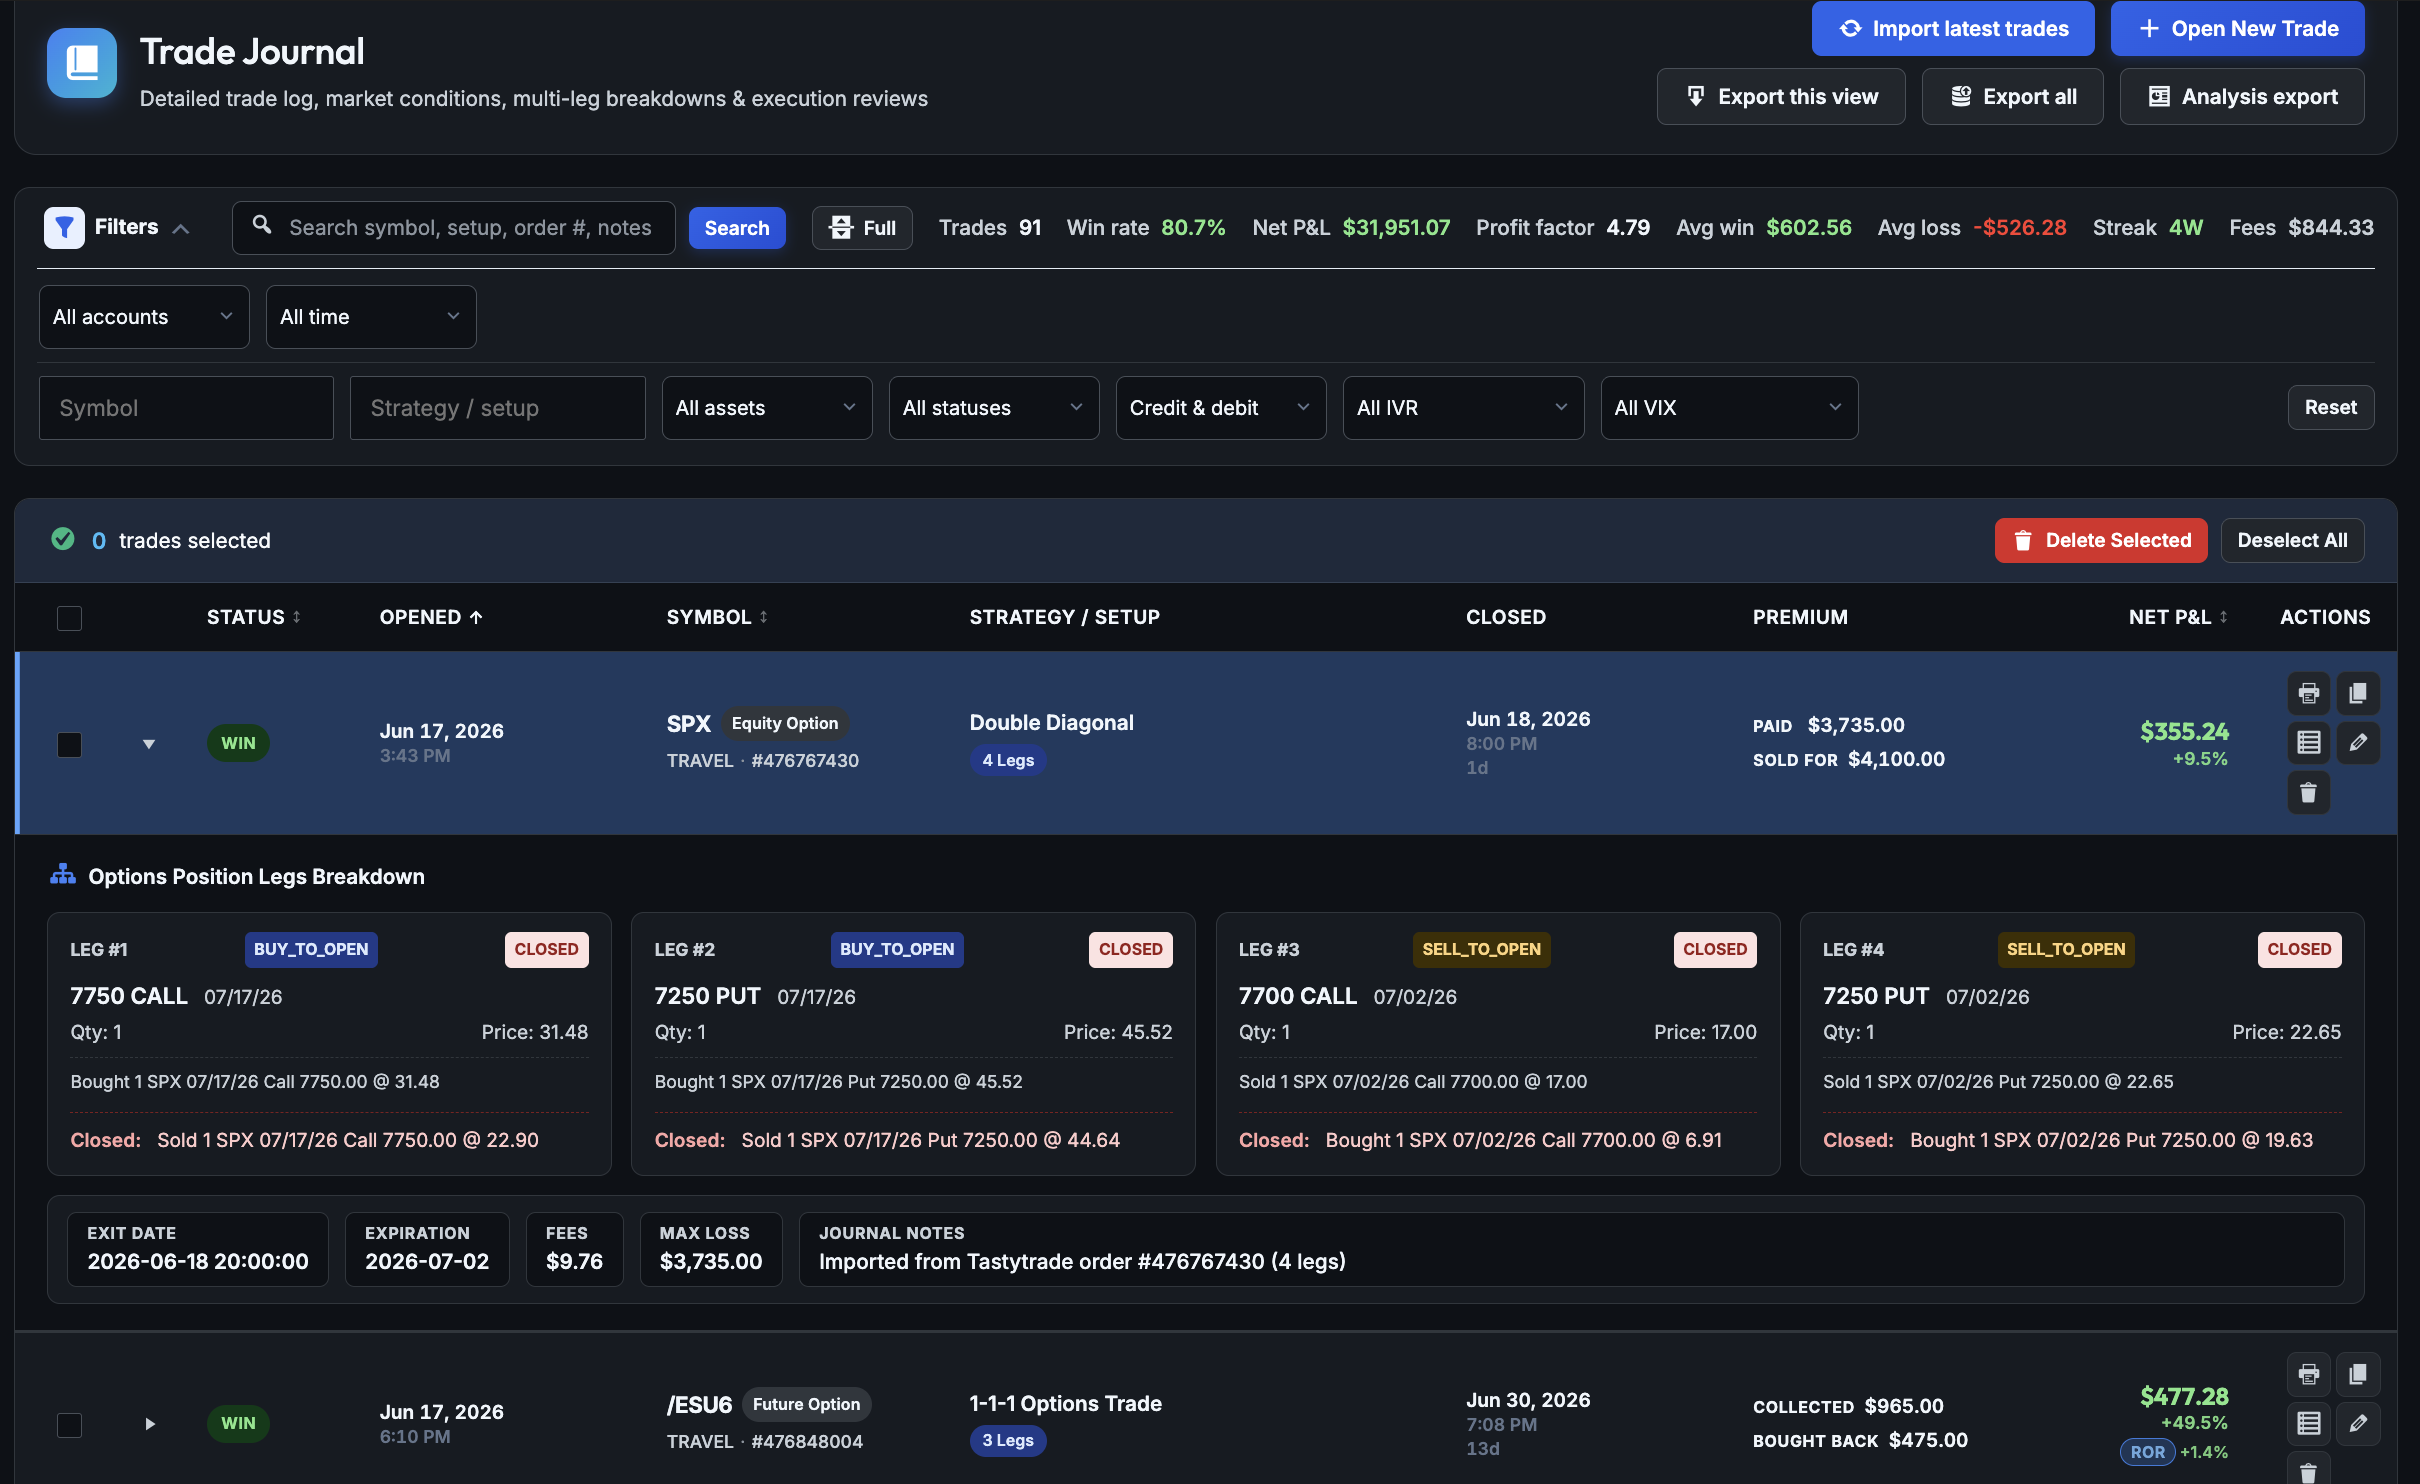
Task: Open the All accounts dropdown
Action: [144, 317]
